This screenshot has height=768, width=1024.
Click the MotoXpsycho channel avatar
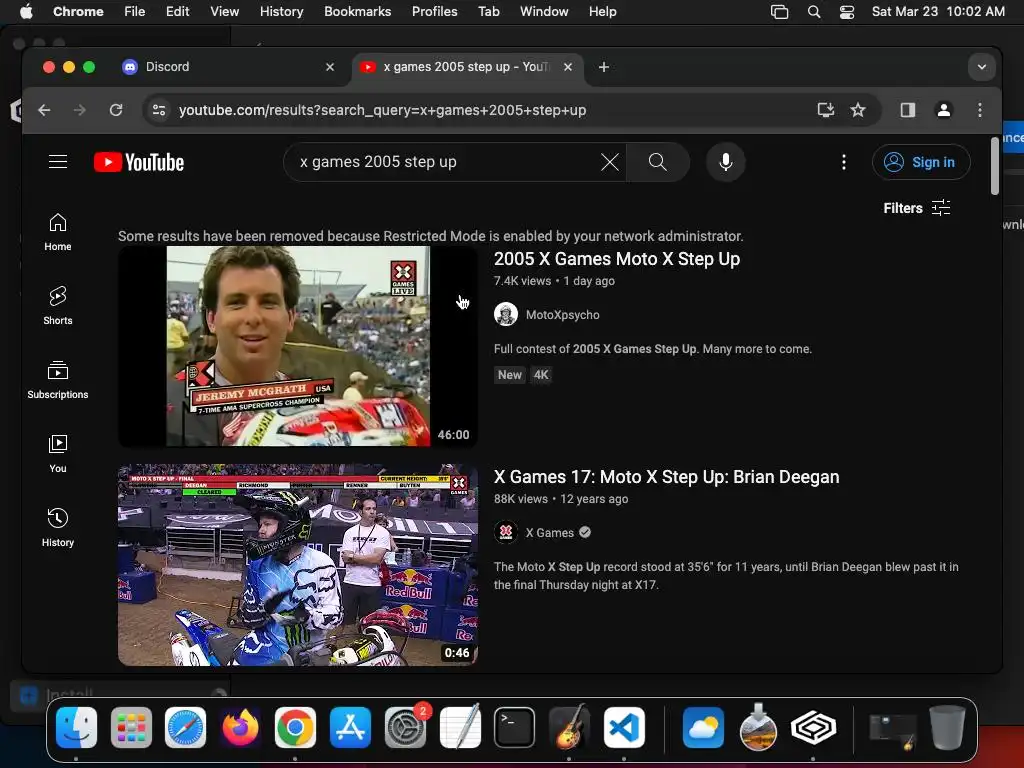tap(506, 315)
